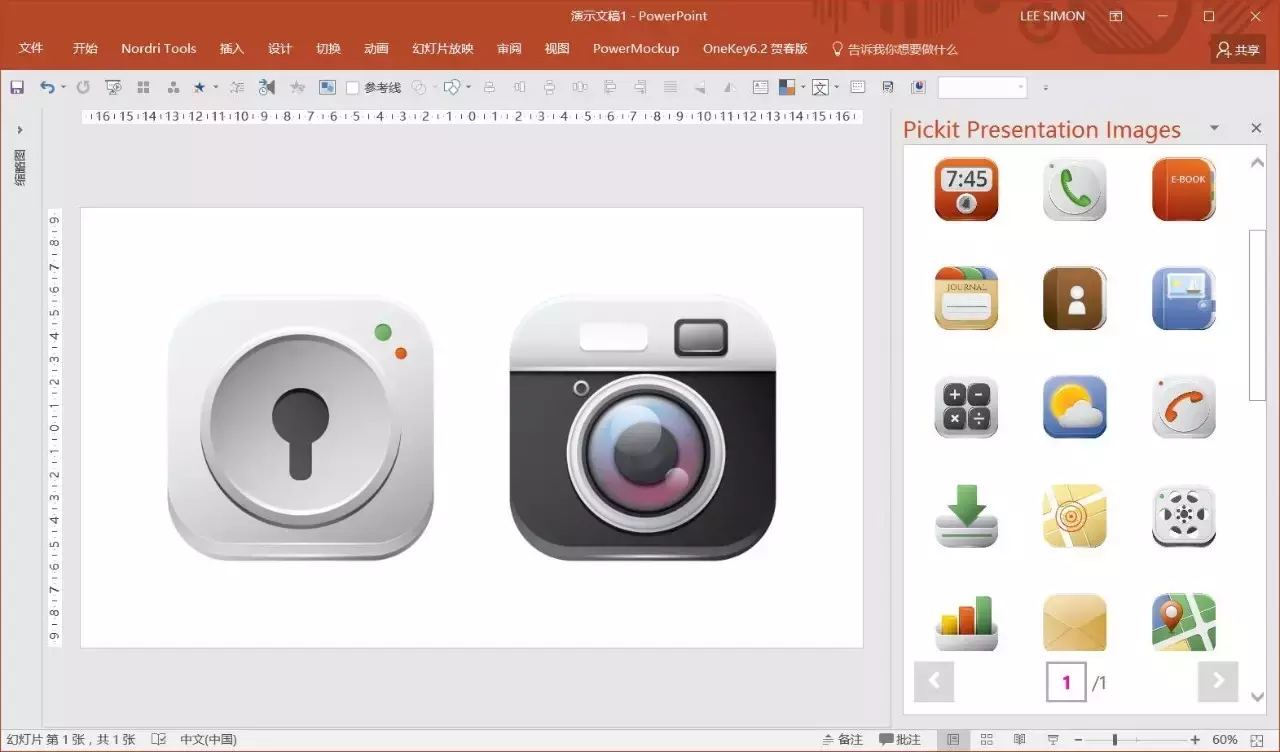The height and width of the screenshot is (752, 1280).
Task: Insert the Journal notebook icon image
Action: (x=966, y=298)
